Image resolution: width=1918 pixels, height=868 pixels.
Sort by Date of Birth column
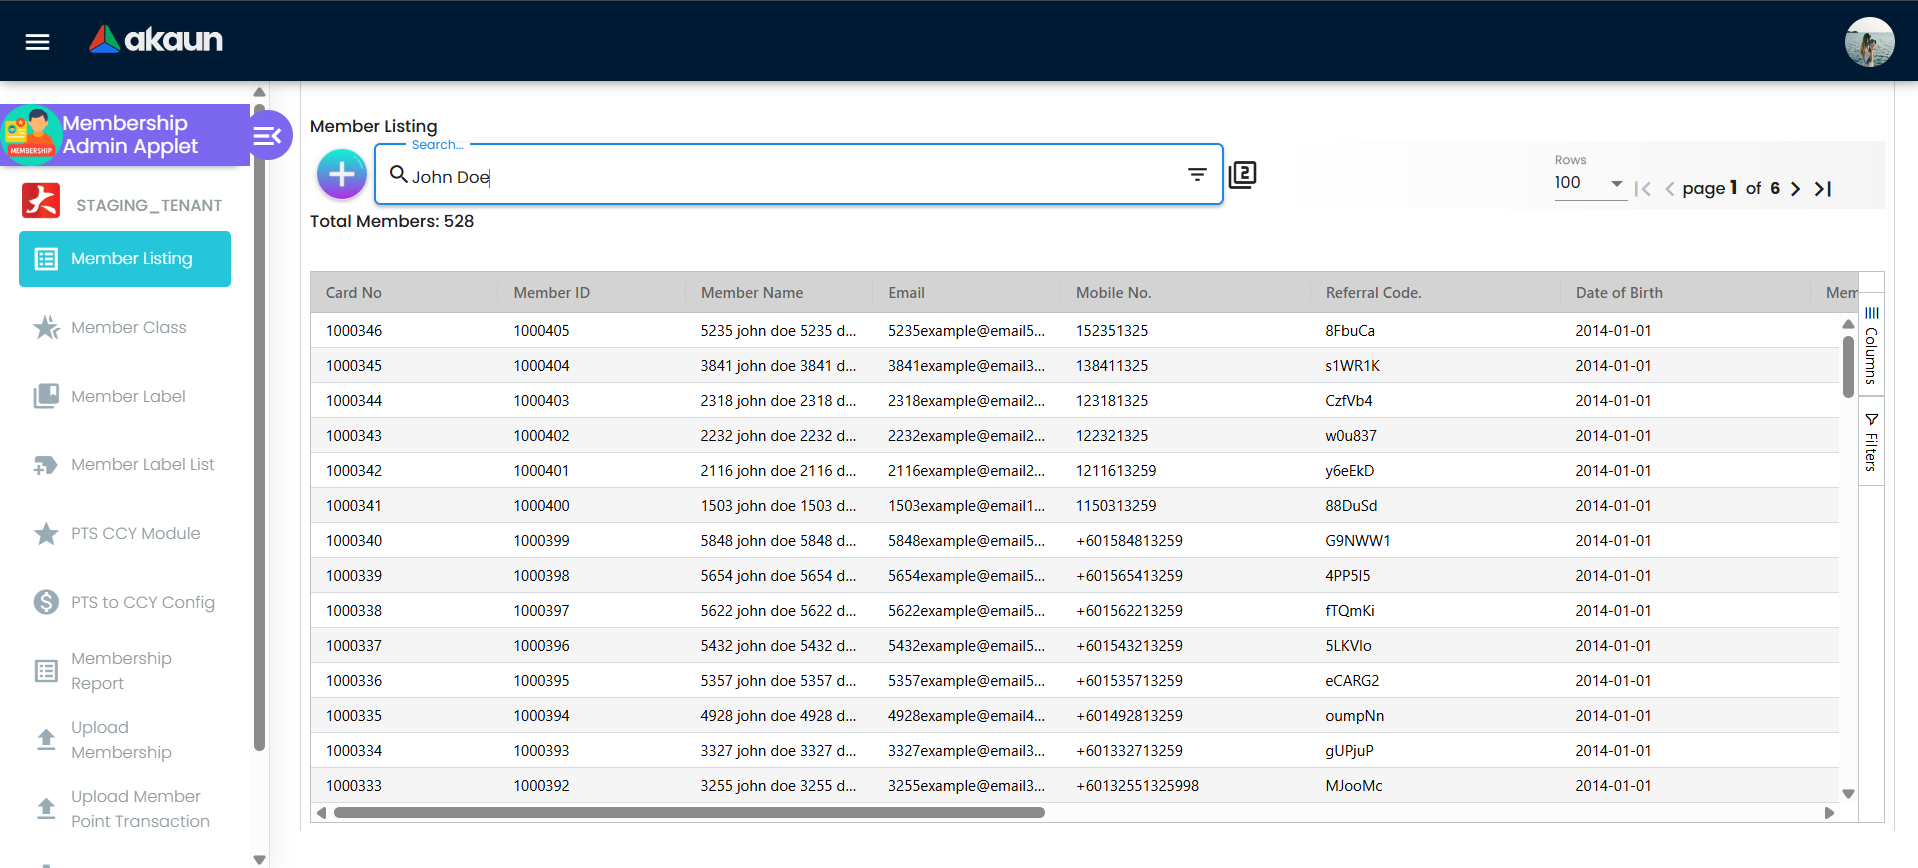pyautogui.click(x=1619, y=293)
